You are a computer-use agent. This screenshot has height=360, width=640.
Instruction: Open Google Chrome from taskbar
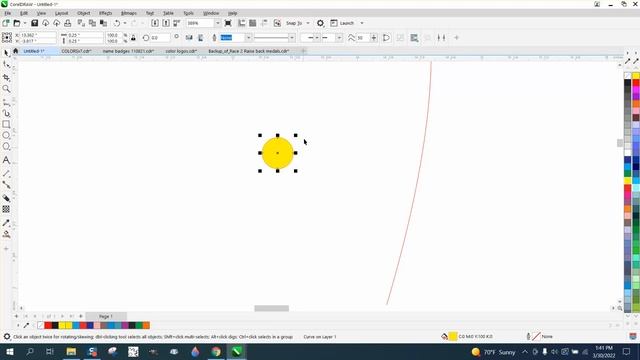click(216, 351)
